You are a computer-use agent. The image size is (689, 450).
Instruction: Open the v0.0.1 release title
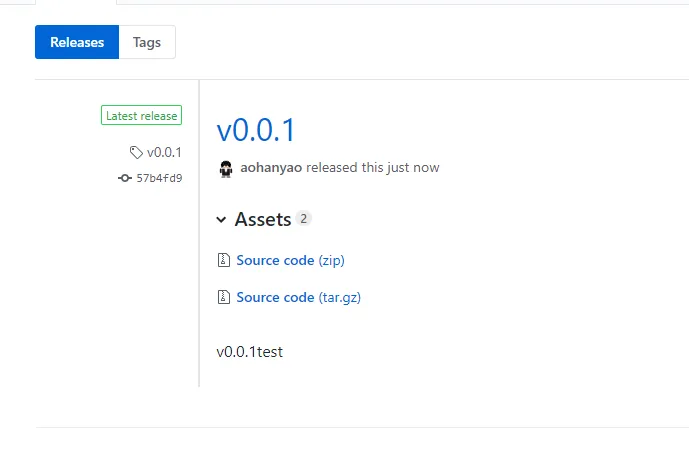click(256, 130)
